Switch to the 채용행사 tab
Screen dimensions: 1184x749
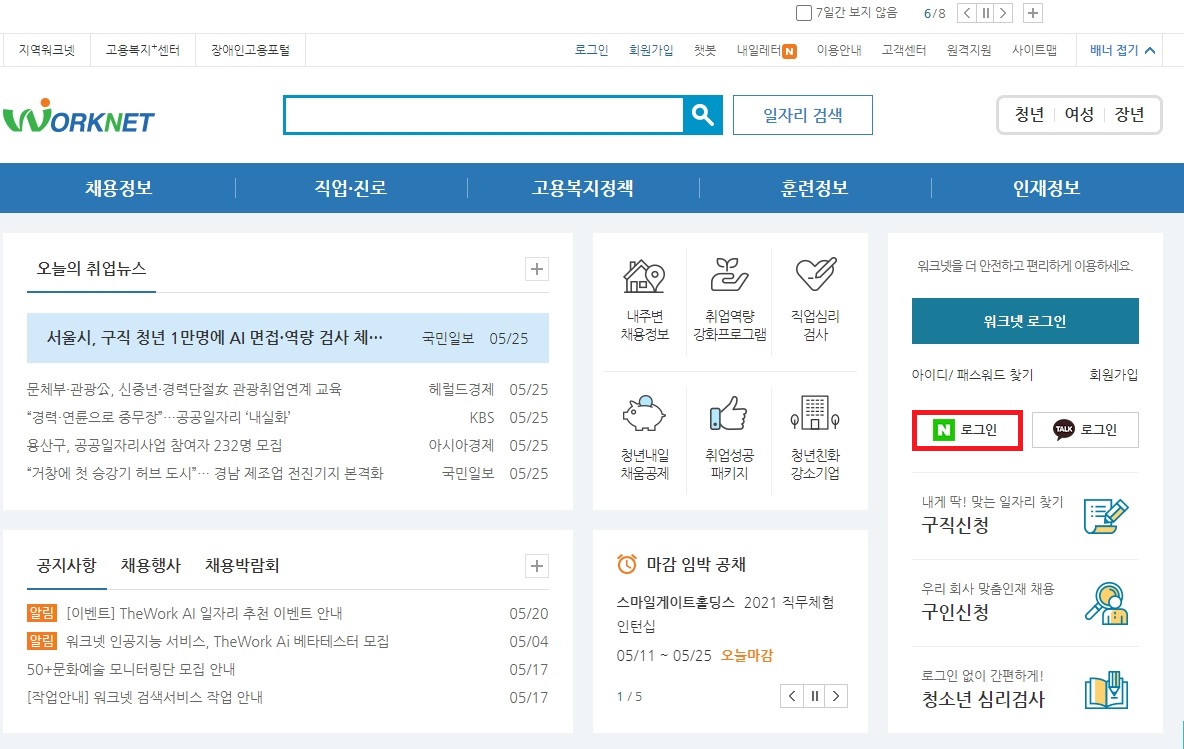coord(151,566)
